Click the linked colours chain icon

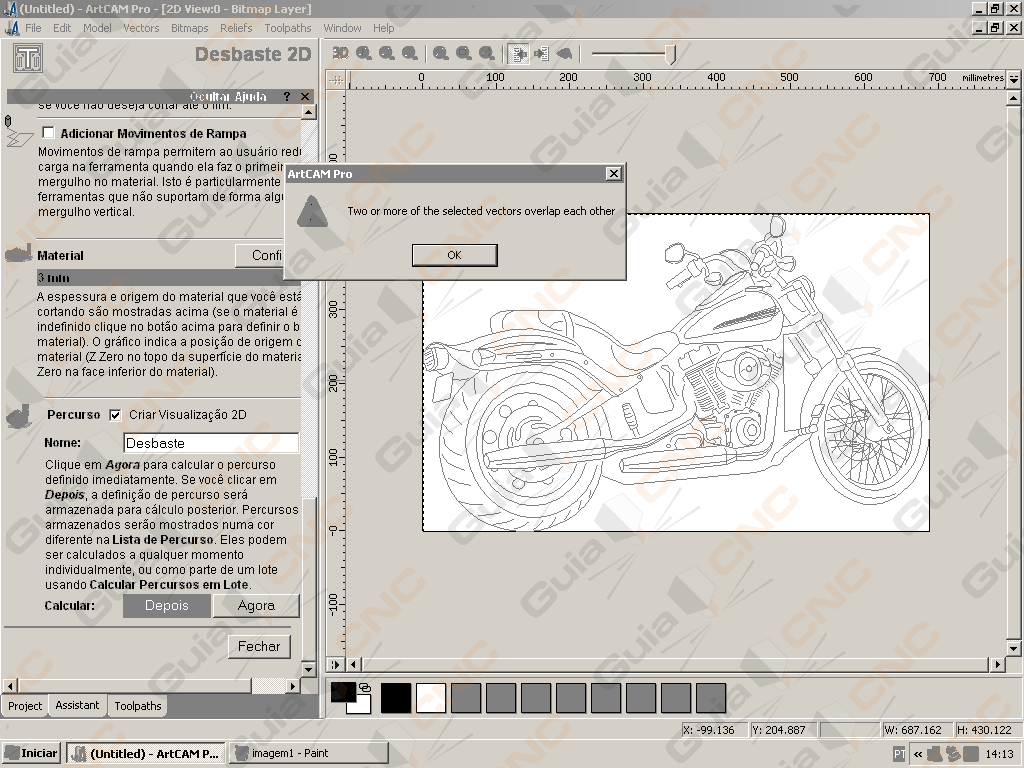pyautogui.click(x=365, y=688)
